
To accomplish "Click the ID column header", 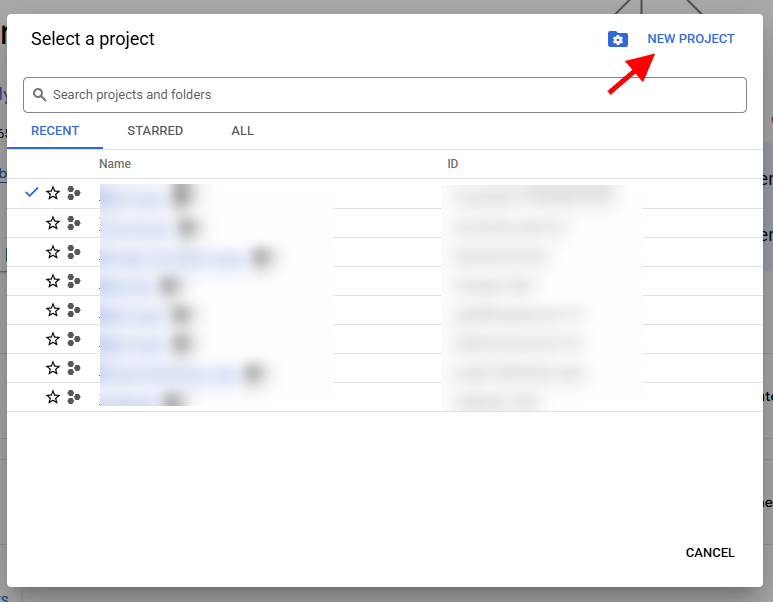I will pos(453,164).
